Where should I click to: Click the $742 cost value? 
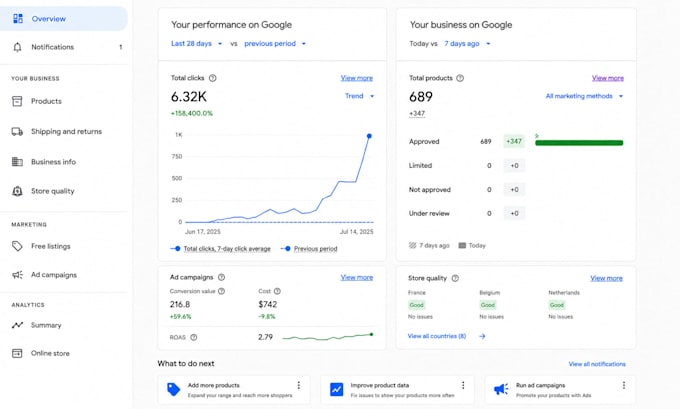[x=268, y=304]
